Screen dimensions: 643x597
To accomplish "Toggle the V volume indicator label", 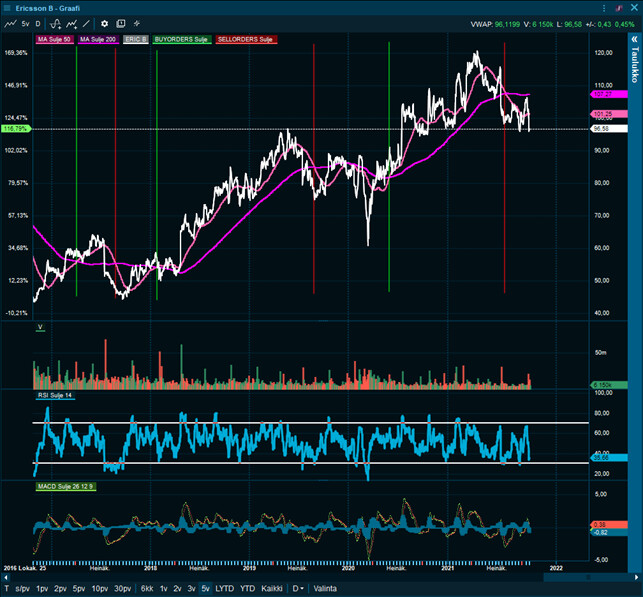I will (x=40, y=327).
